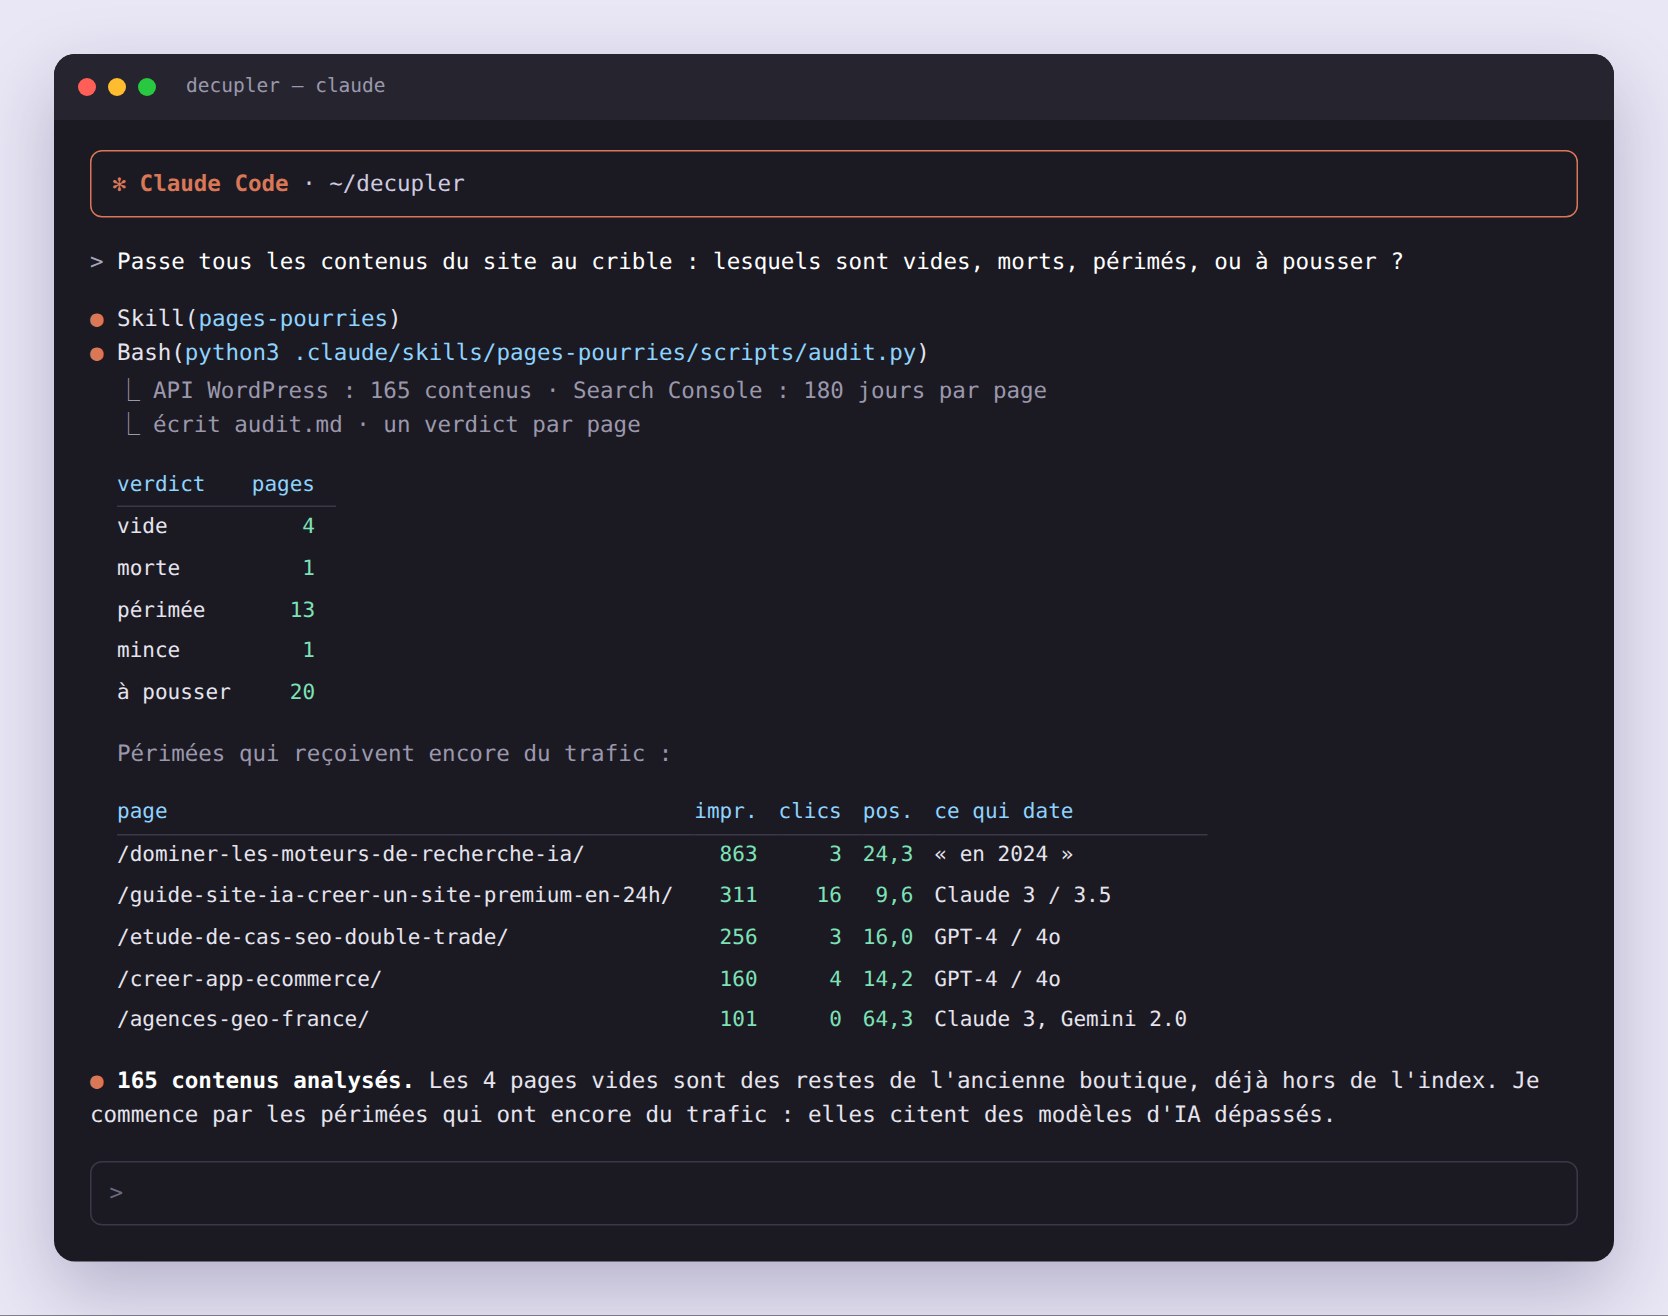Select the 'mince' verdict row label
Screen dimensions: 1668x1316
tap(148, 650)
